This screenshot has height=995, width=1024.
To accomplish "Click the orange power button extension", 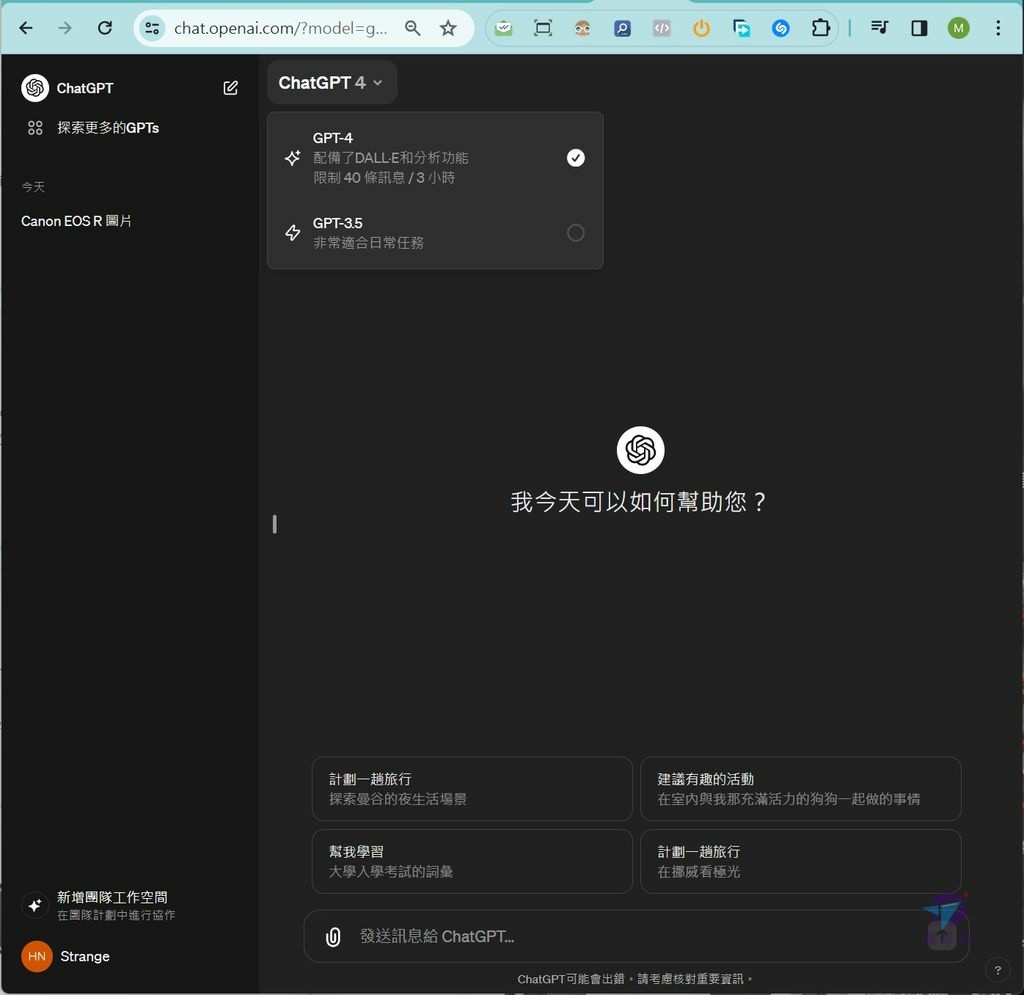I will point(701,28).
